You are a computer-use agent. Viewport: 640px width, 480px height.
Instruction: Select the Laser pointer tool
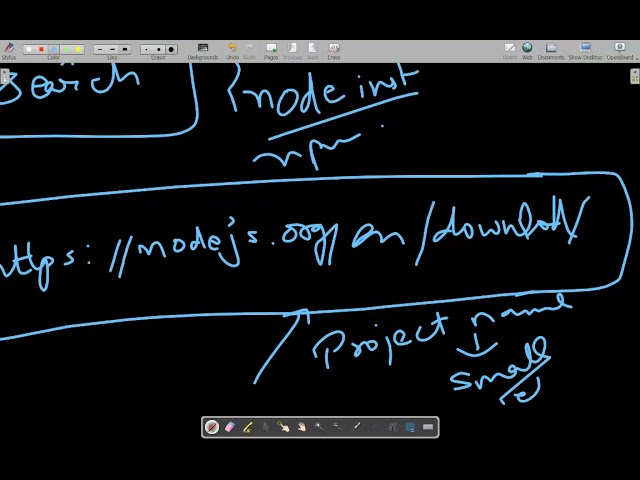click(x=356, y=427)
